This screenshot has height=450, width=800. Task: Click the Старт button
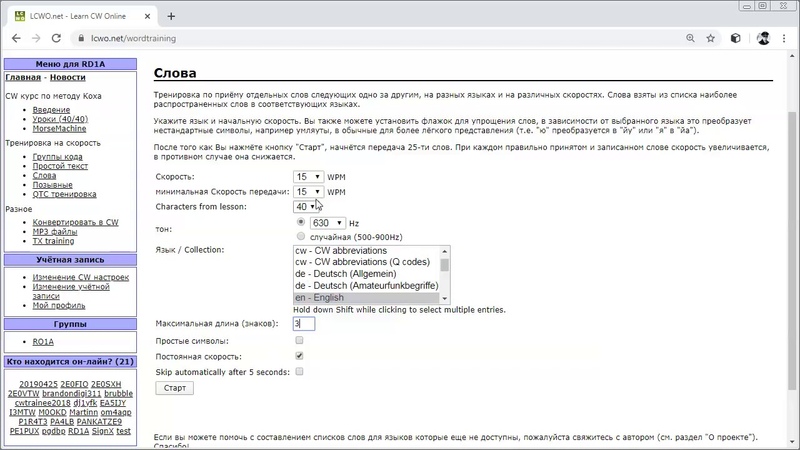tap(174, 388)
